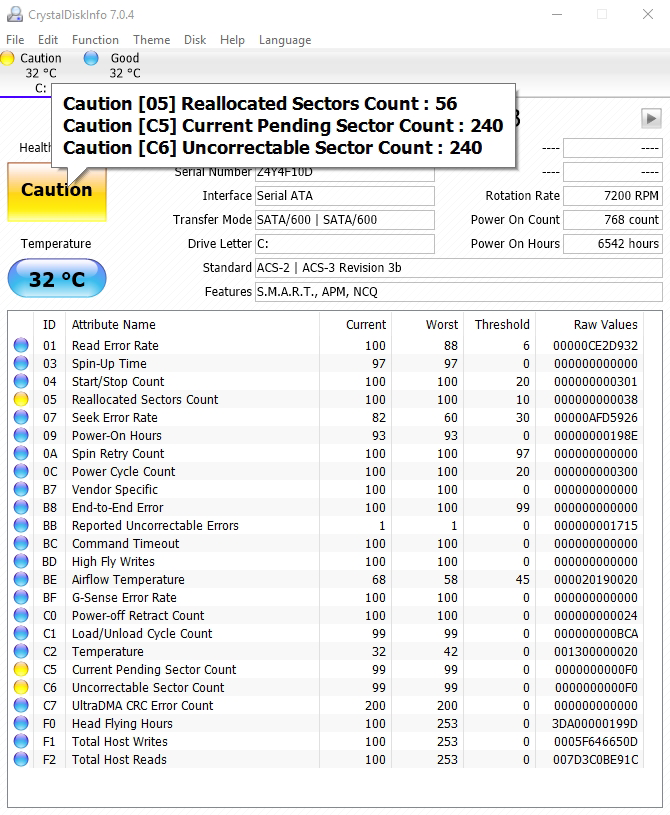
Task: Click the Worst column header
Action: (442, 324)
